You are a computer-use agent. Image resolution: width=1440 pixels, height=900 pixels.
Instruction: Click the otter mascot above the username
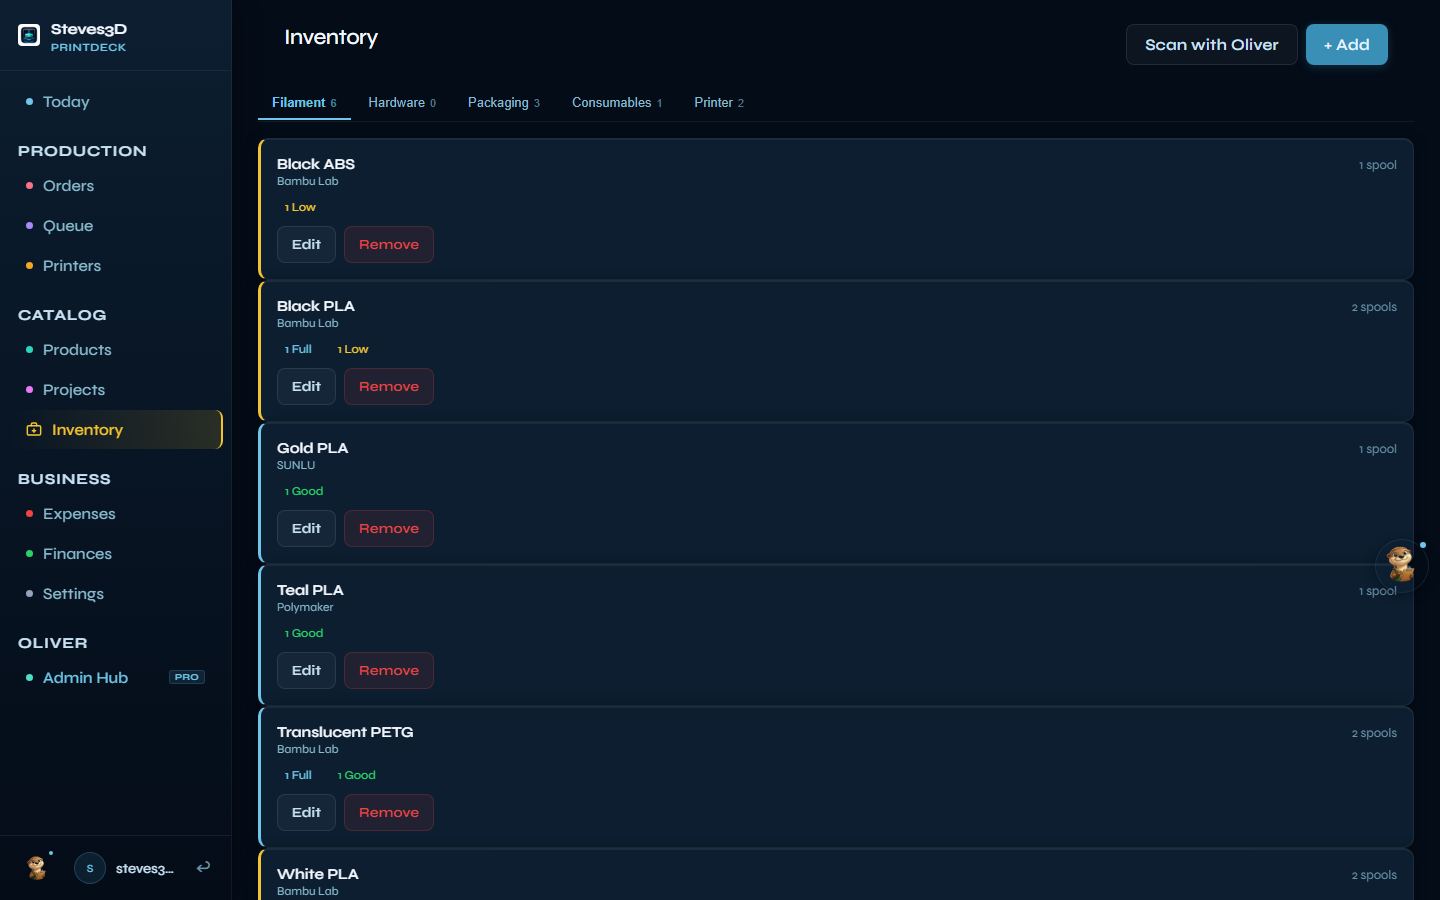point(36,868)
